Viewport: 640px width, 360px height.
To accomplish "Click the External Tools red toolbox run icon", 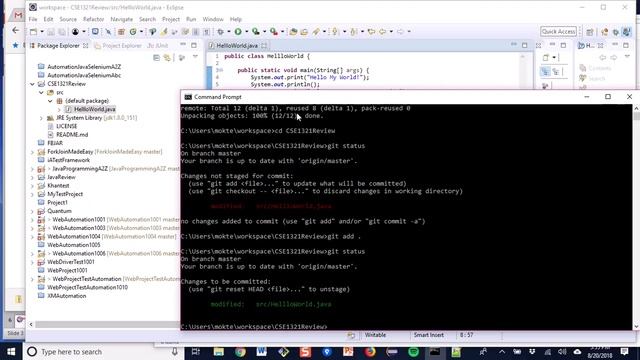I will pos(274,31).
